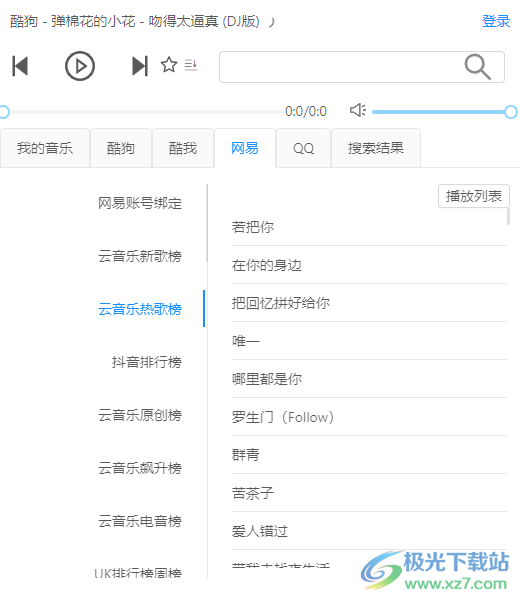This screenshot has width=520, height=600.
Task: Select the 抖音排行榜 chart
Action: 147,362
